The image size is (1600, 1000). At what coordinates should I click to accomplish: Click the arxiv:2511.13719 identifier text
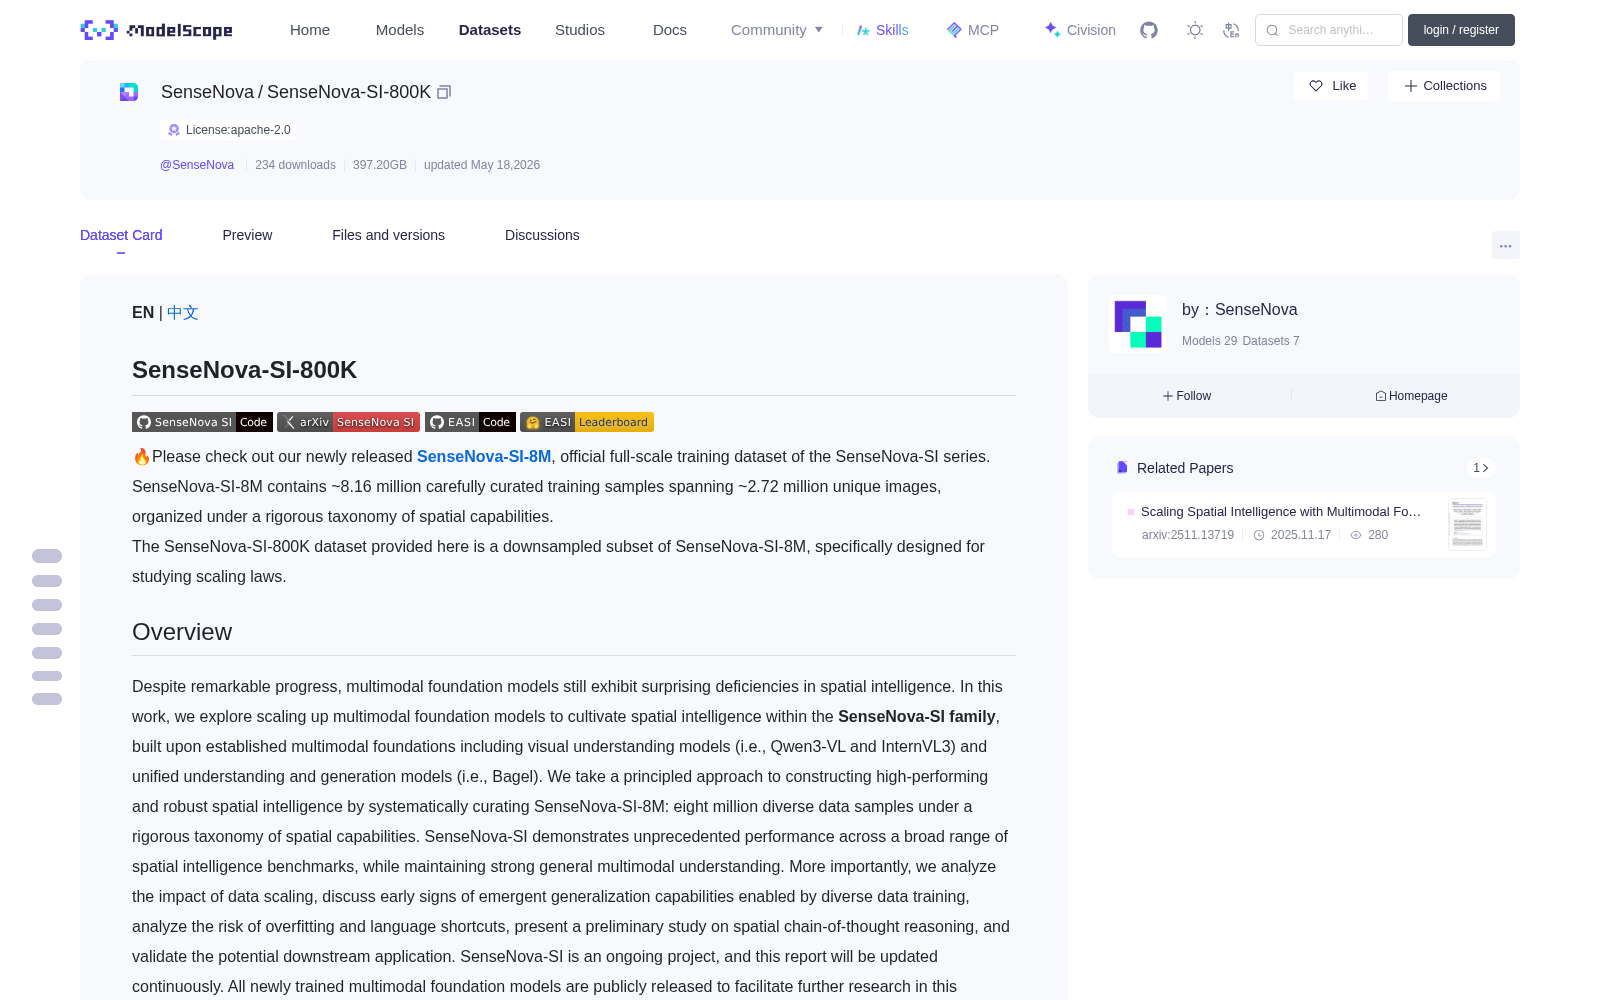tap(1188, 535)
